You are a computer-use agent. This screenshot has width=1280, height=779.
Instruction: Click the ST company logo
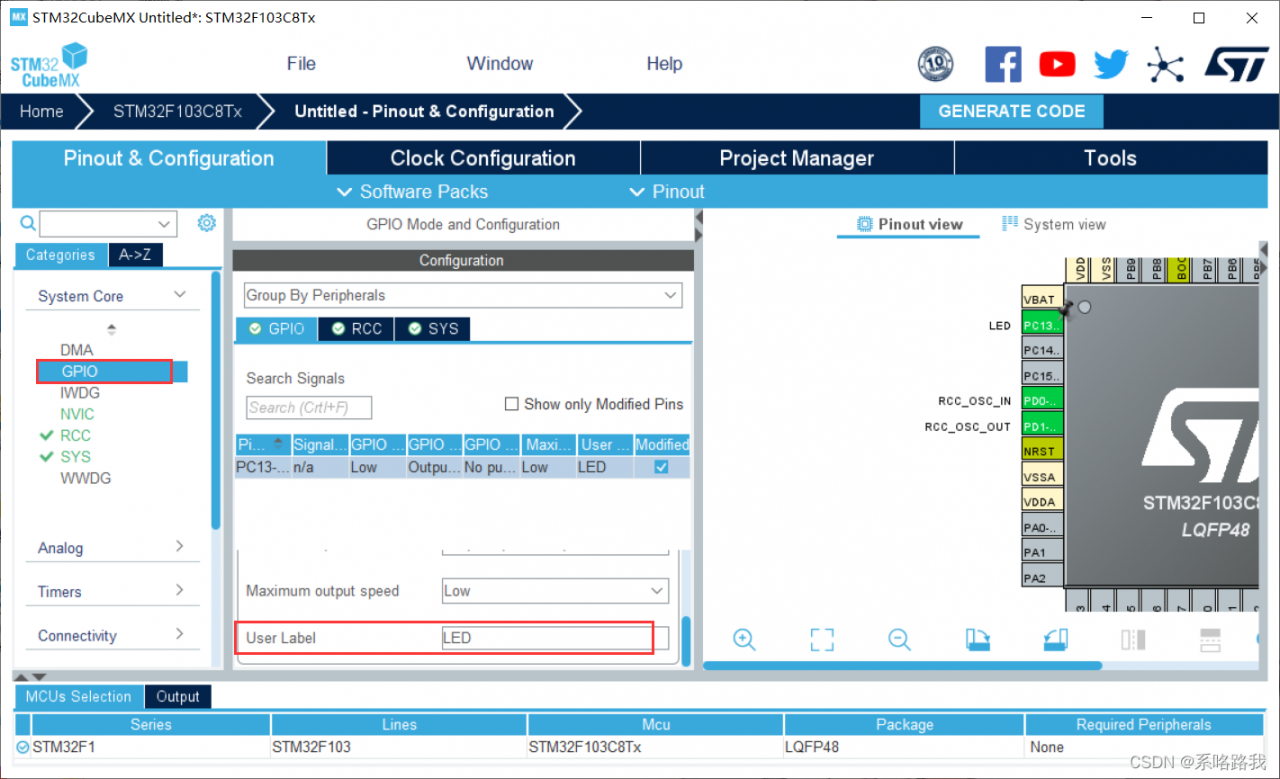tap(1236, 64)
